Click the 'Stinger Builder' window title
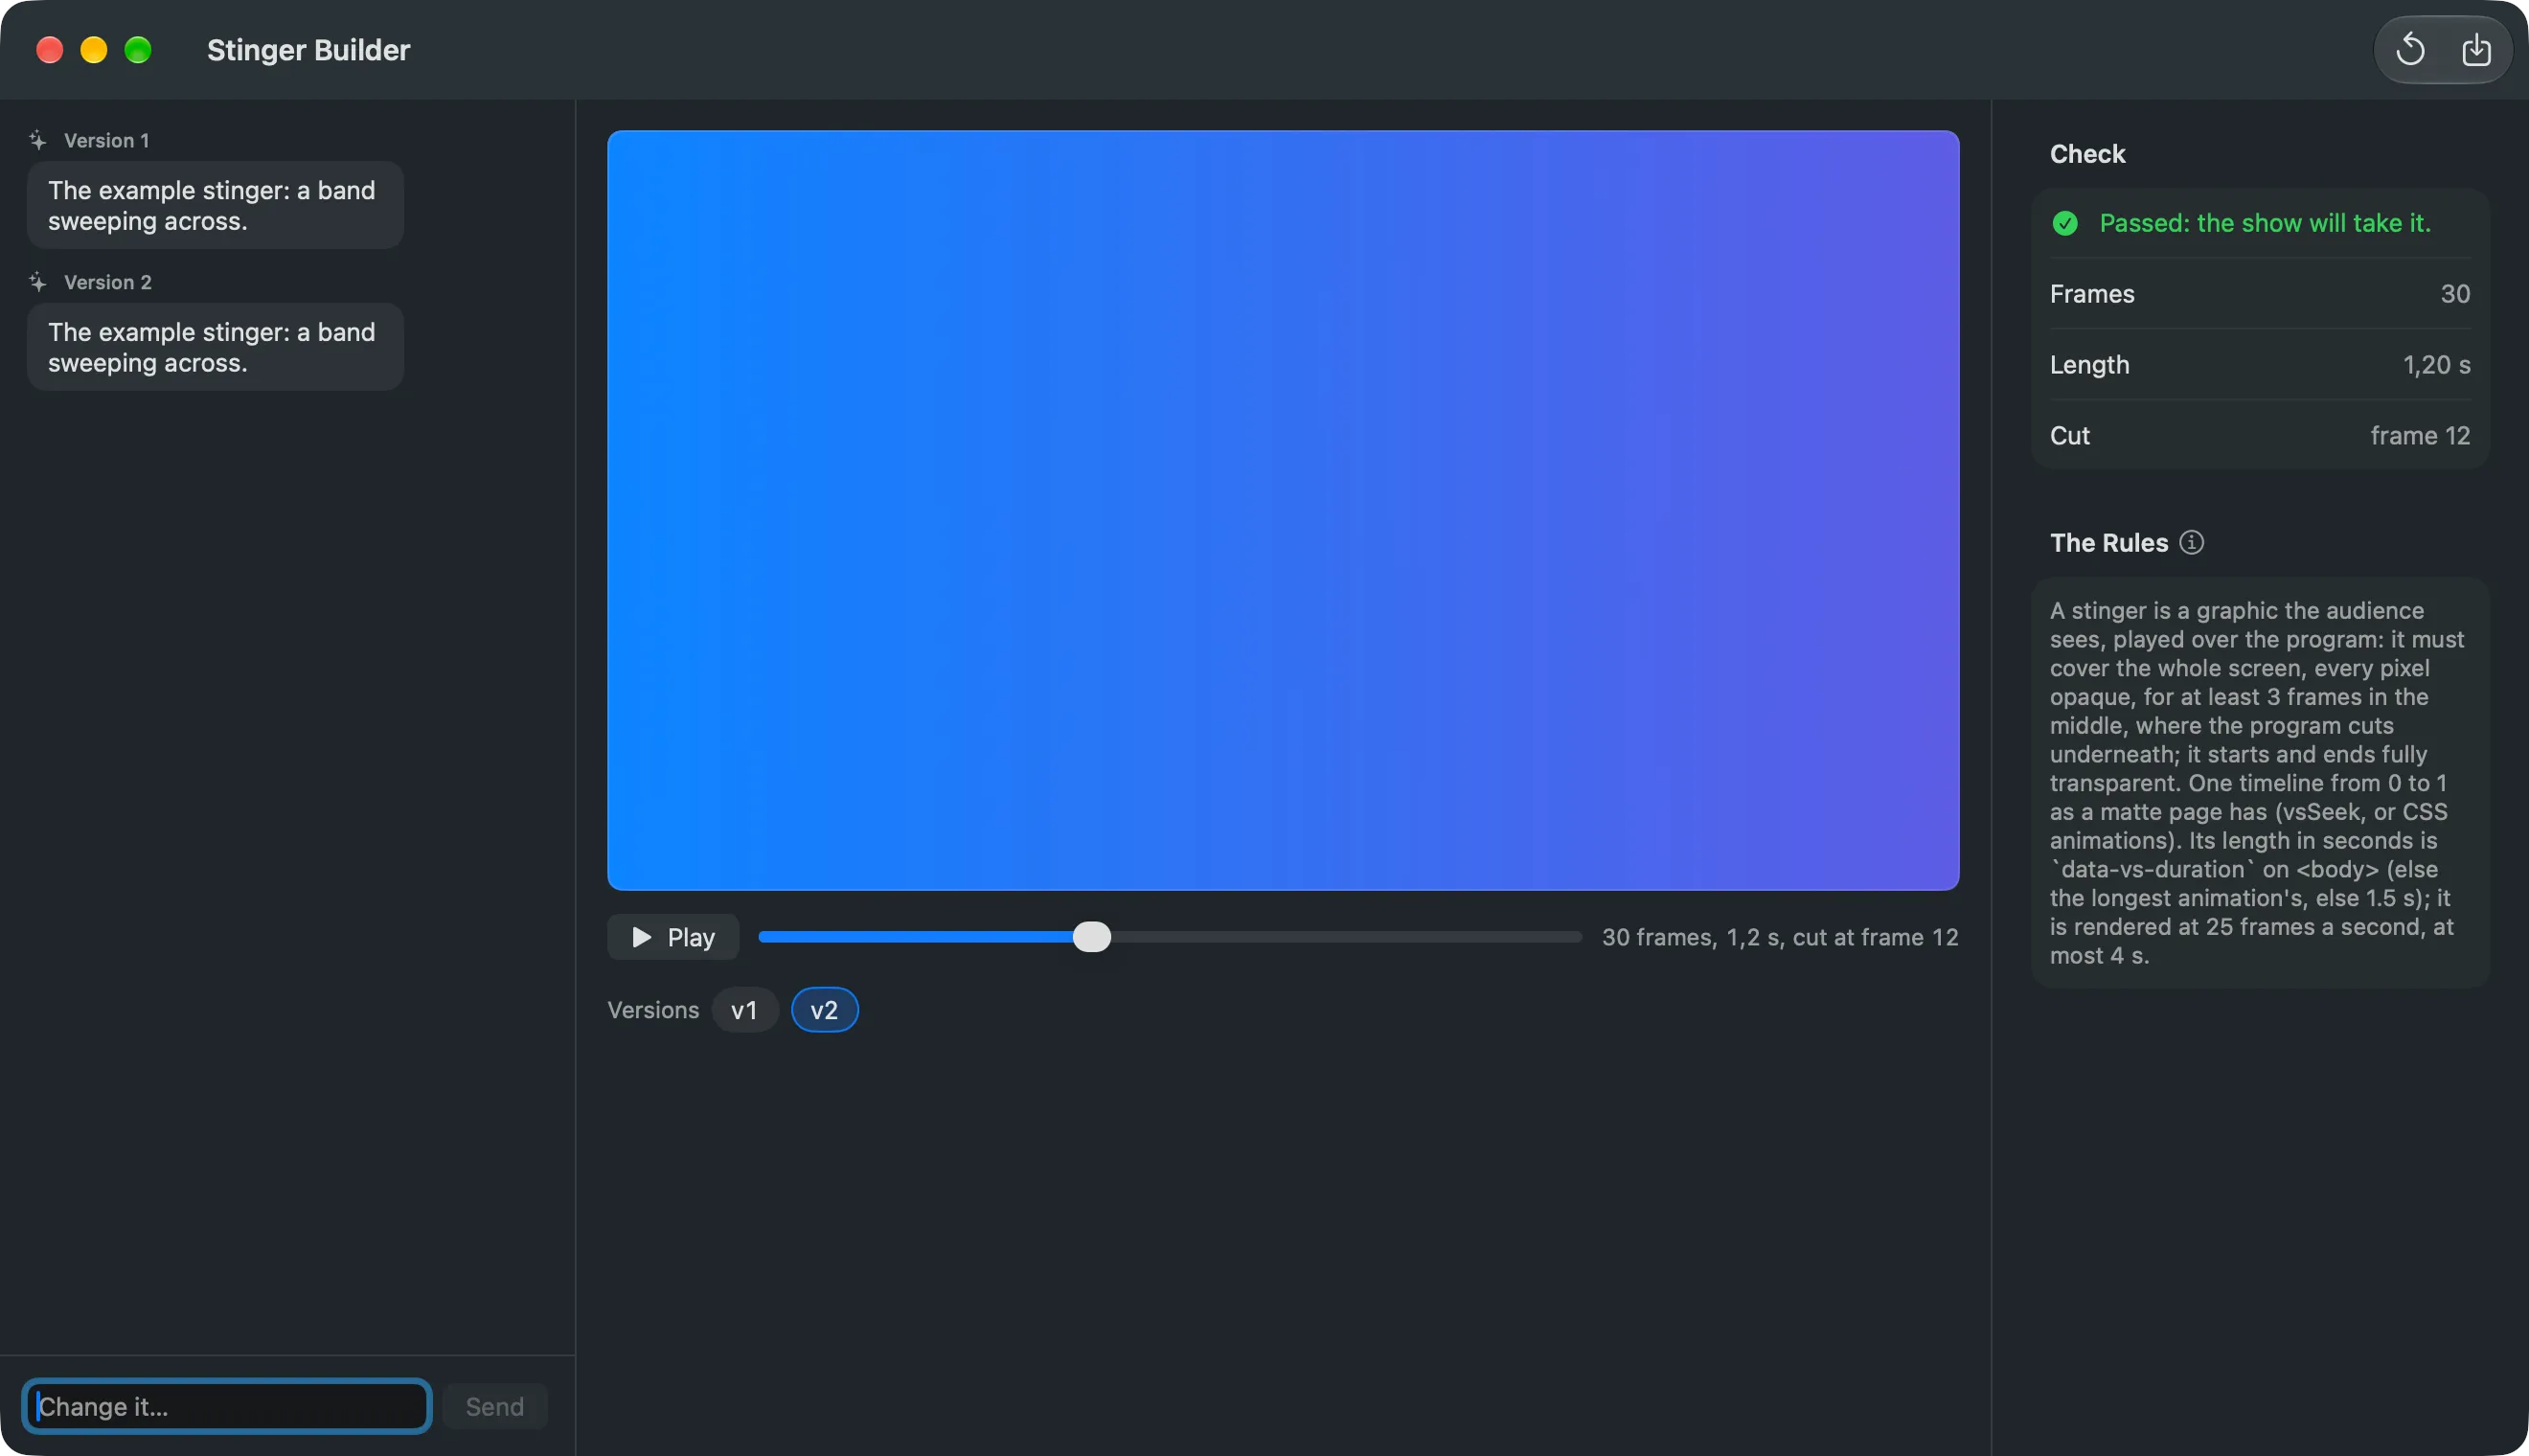This screenshot has height=1456, width=2529. pyautogui.click(x=308, y=50)
